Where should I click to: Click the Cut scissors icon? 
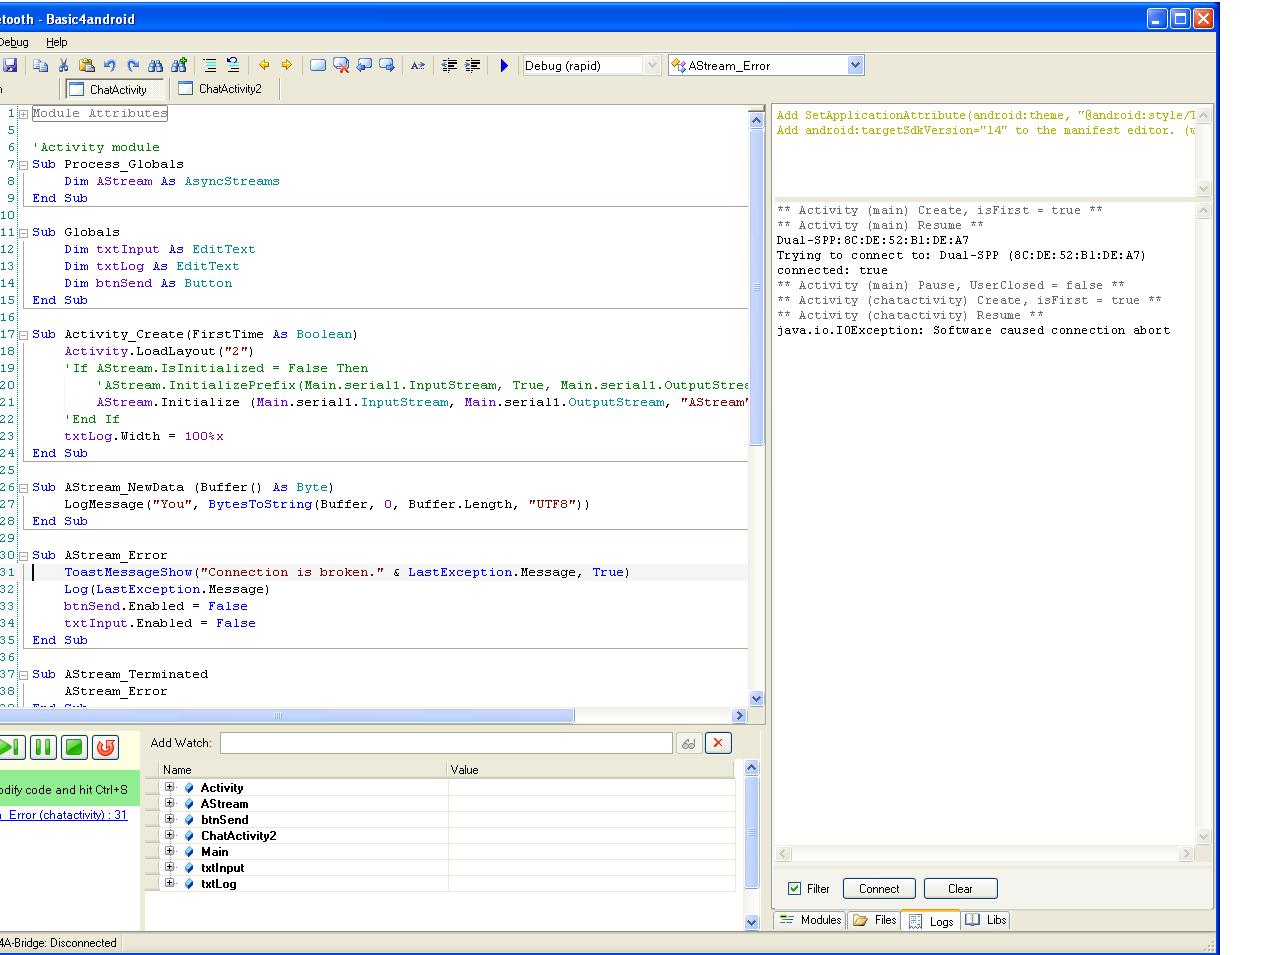click(x=63, y=65)
